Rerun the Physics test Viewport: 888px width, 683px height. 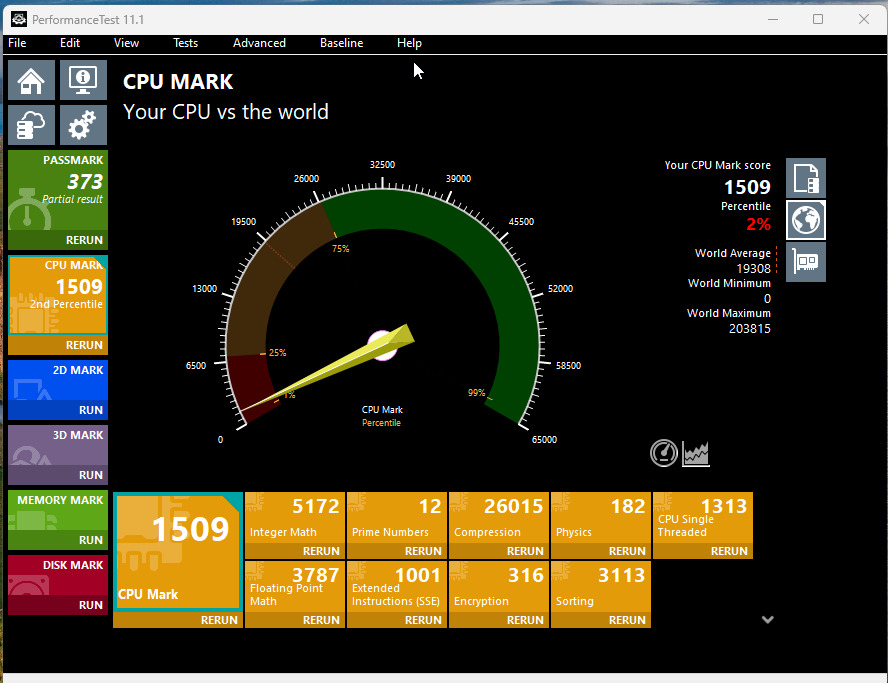(x=600, y=551)
